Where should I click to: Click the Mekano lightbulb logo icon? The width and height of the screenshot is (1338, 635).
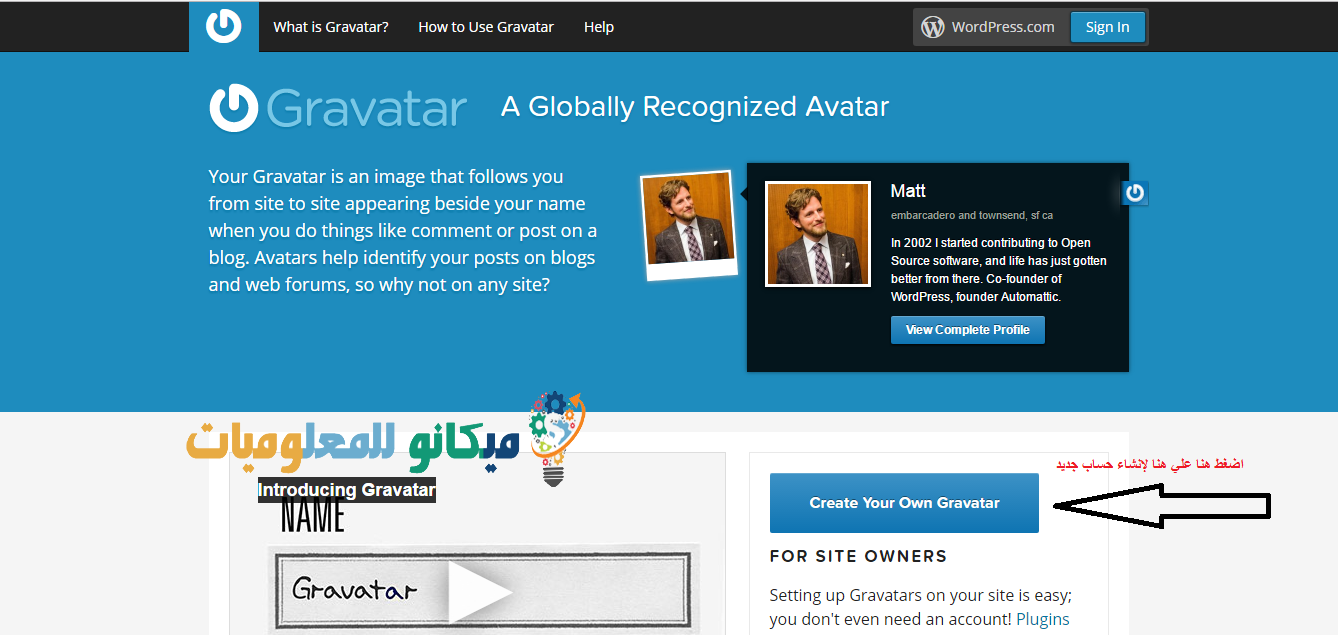tap(555, 439)
